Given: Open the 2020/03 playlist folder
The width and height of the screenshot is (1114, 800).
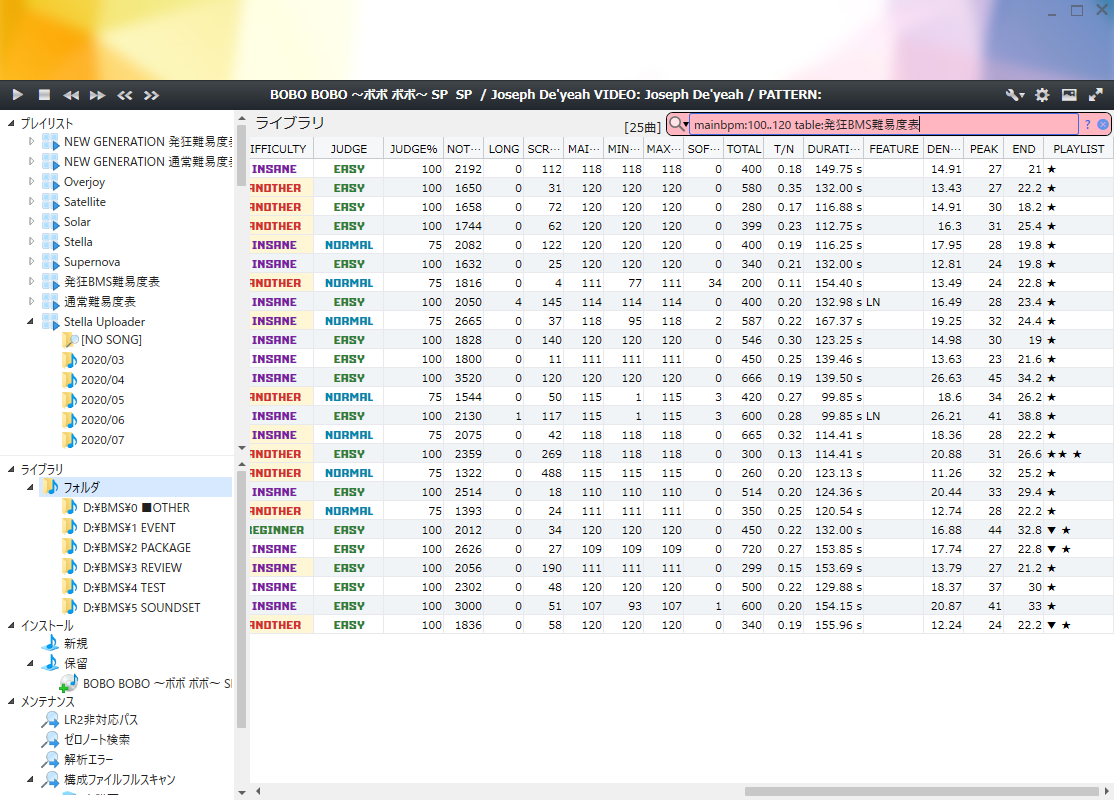Looking at the screenshot, I should tap(102, 360).
